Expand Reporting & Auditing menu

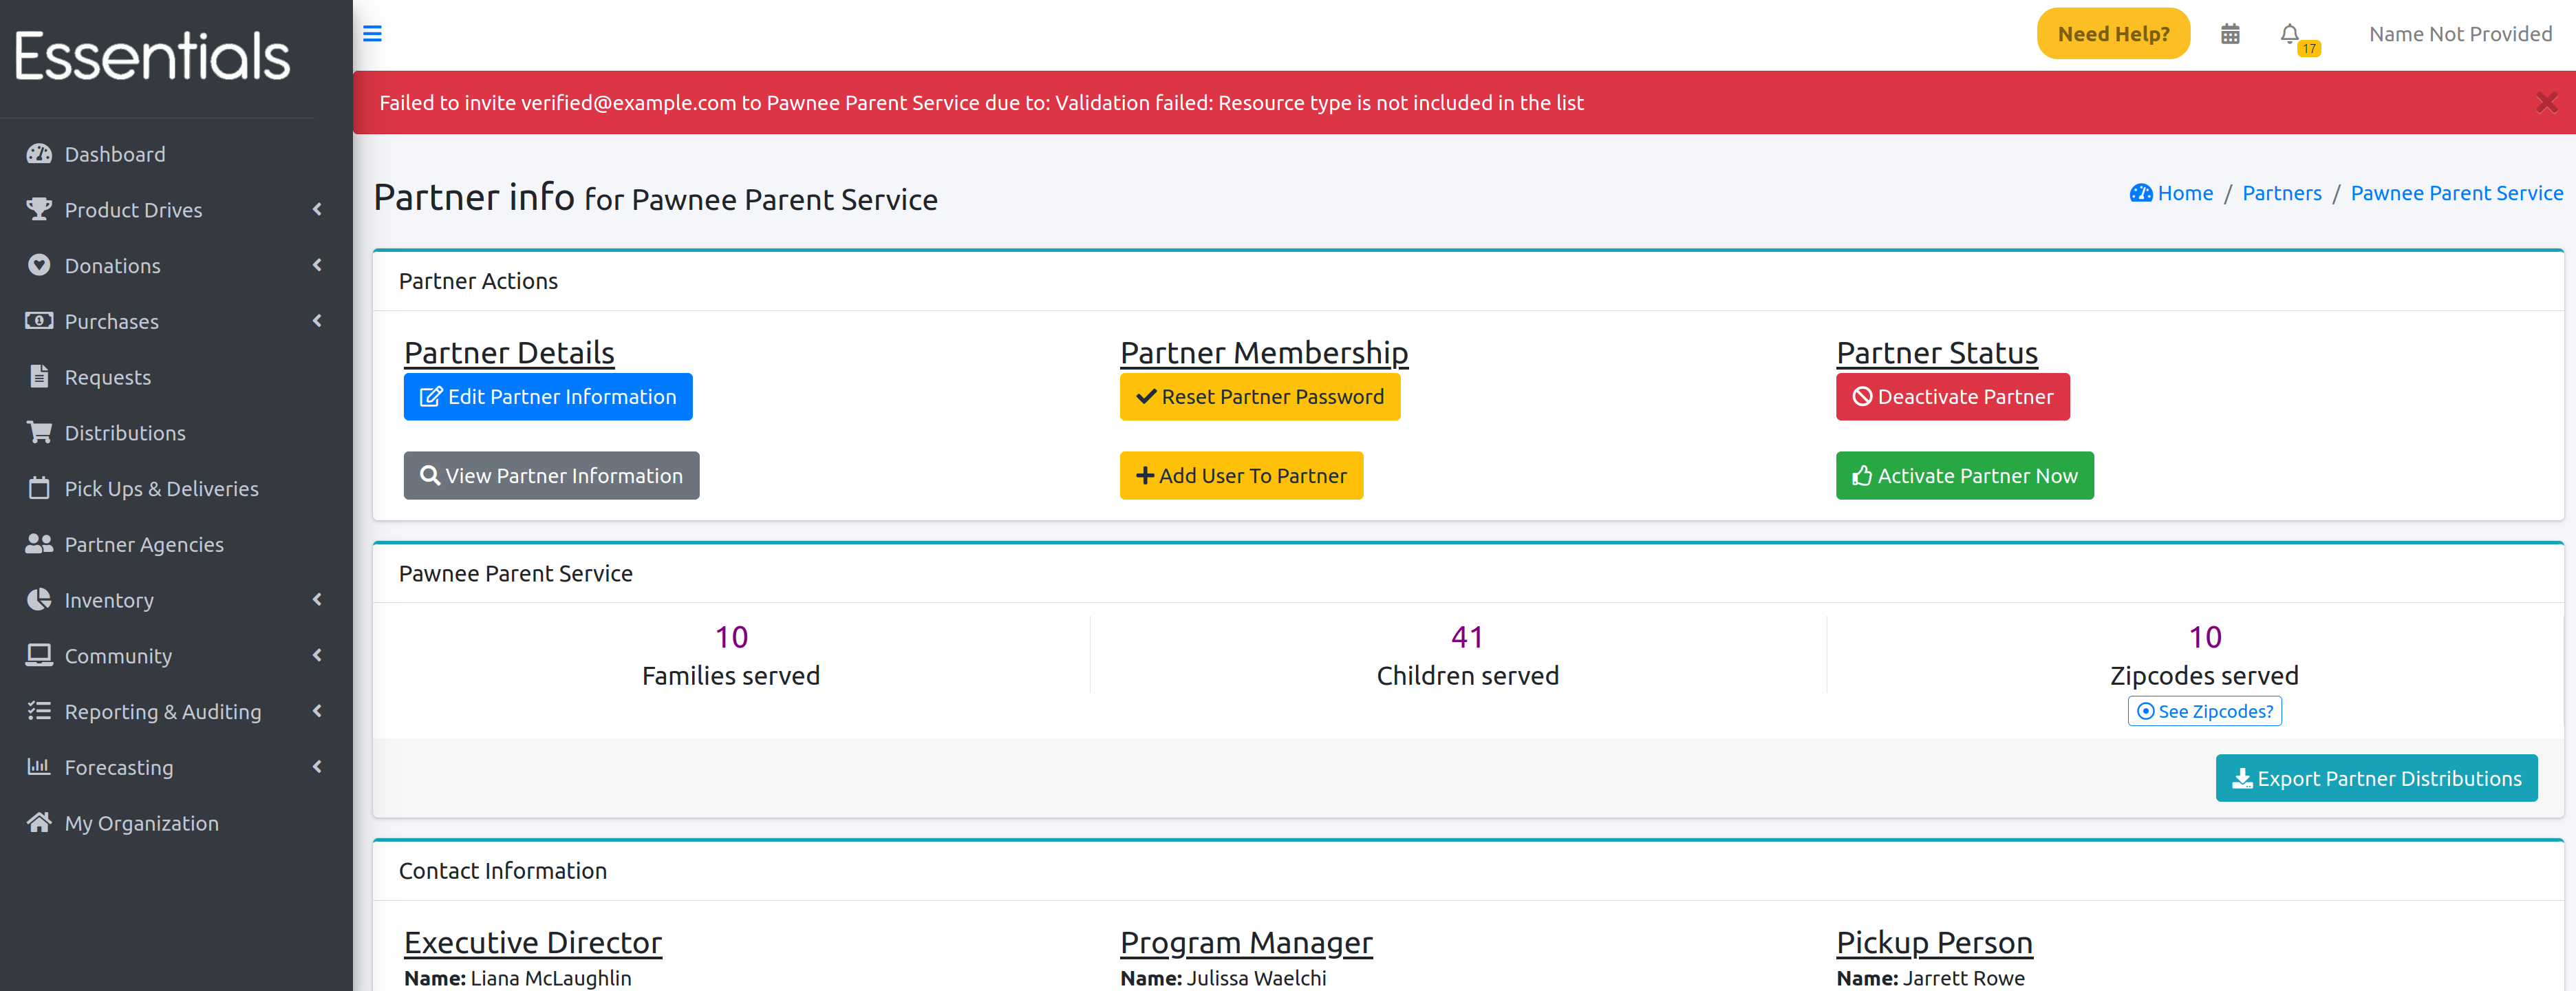tap(162, 711)
